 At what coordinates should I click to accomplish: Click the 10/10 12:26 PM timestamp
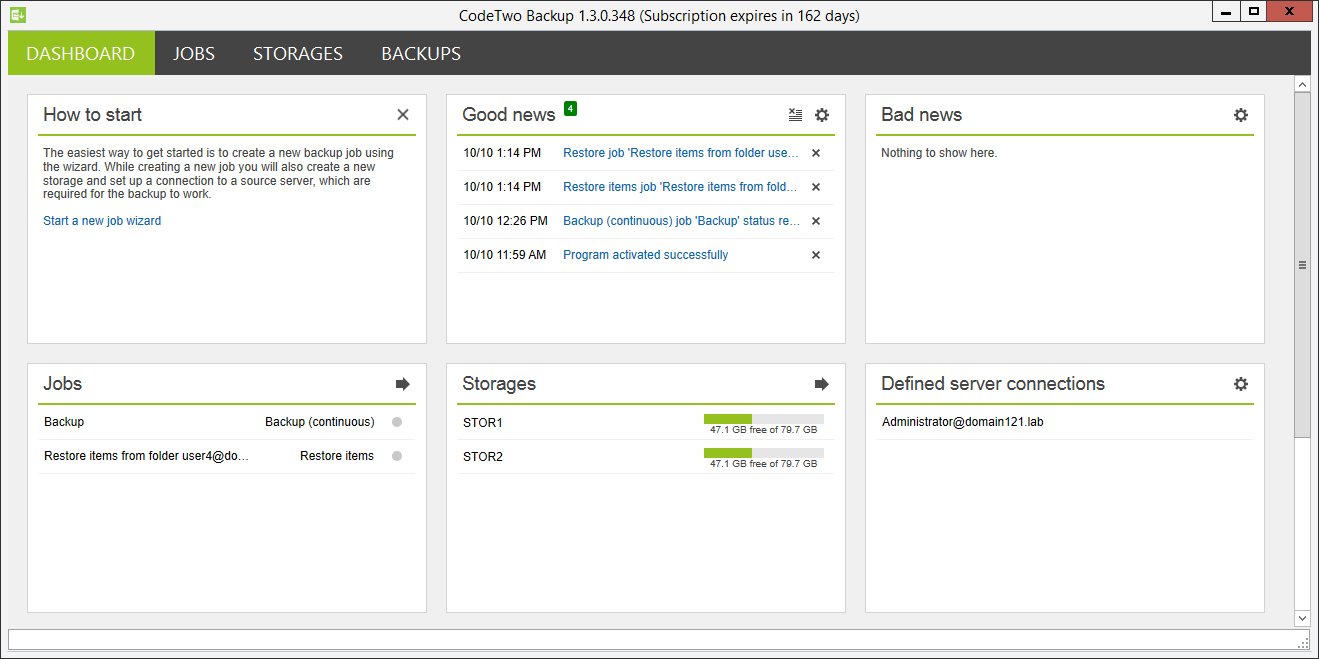(x=505, y=221)
